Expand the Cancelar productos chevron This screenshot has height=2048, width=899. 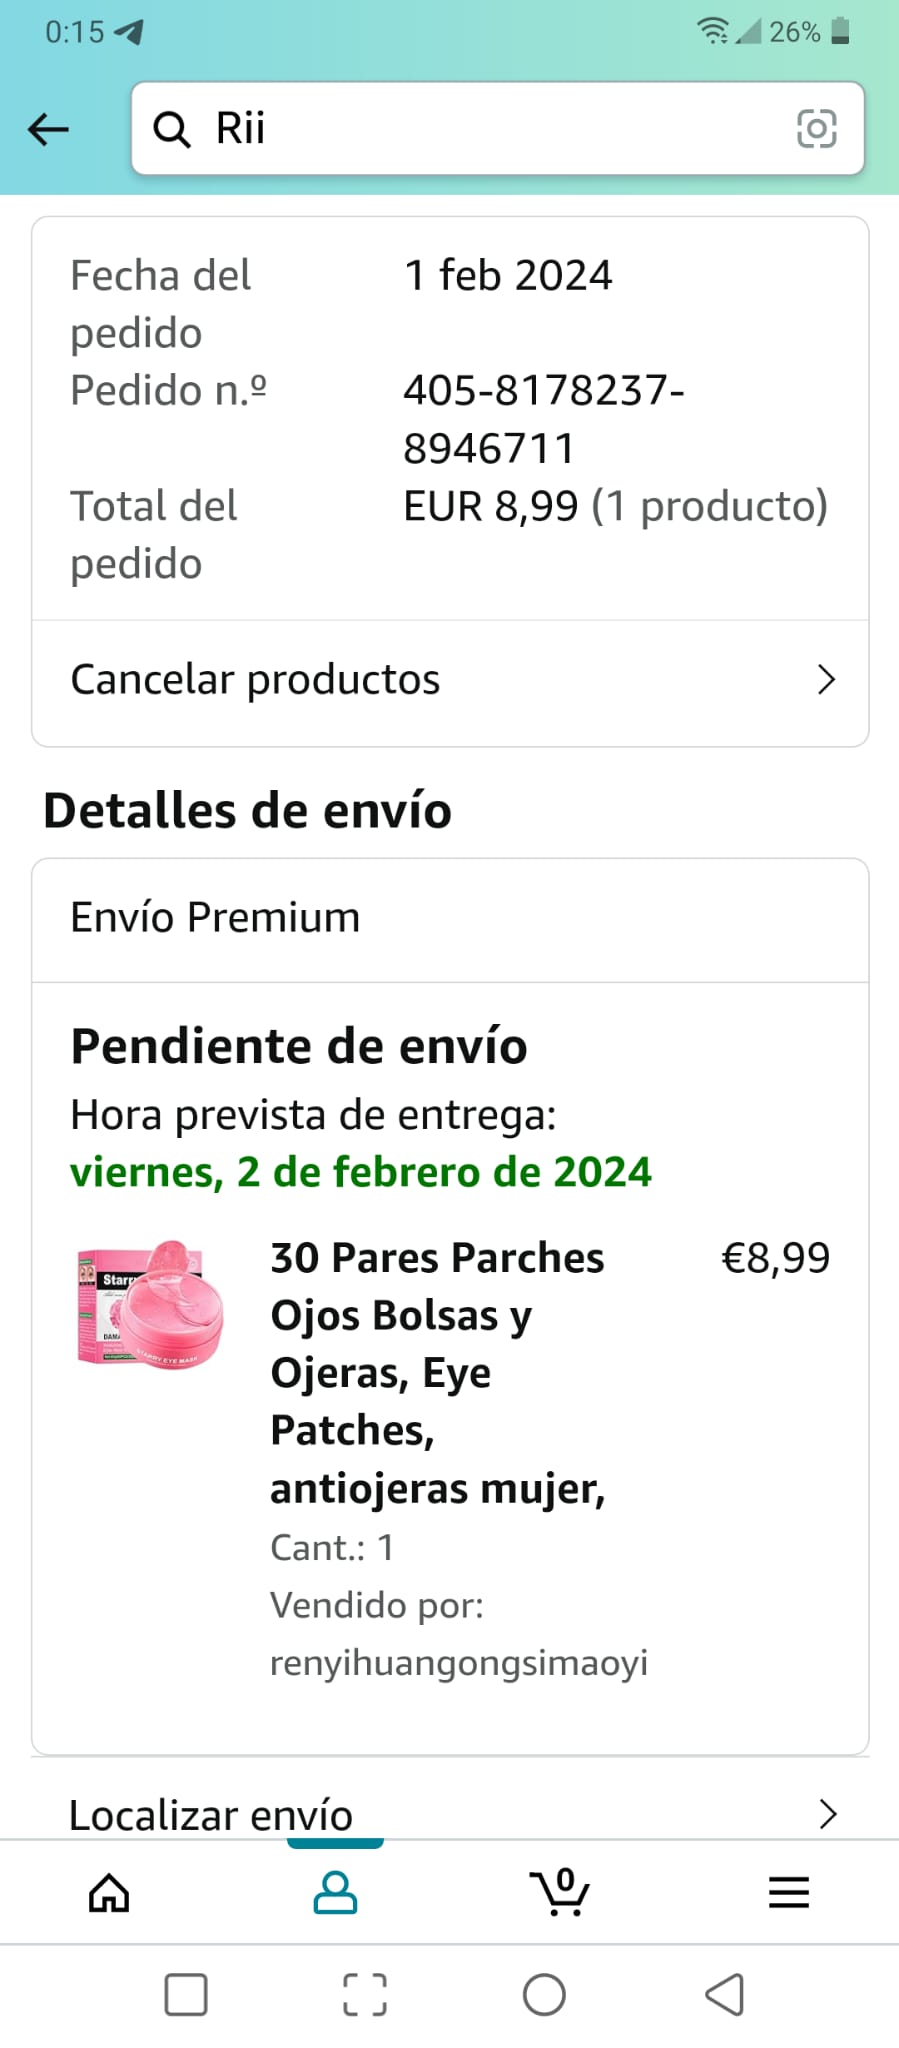click(826, 680)
